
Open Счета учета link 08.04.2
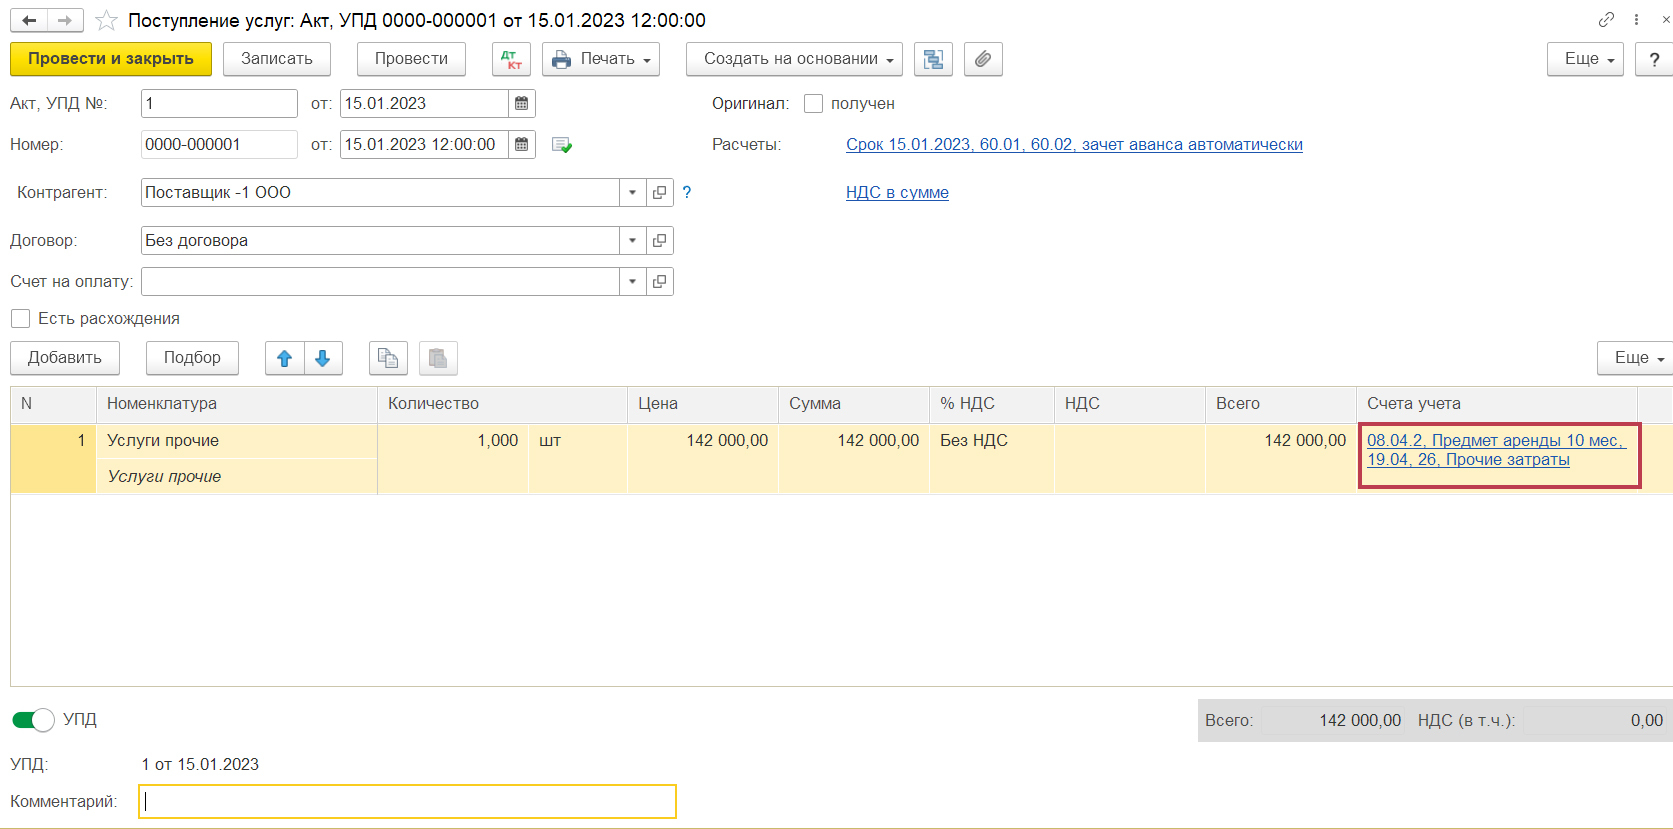[1496, 450]
